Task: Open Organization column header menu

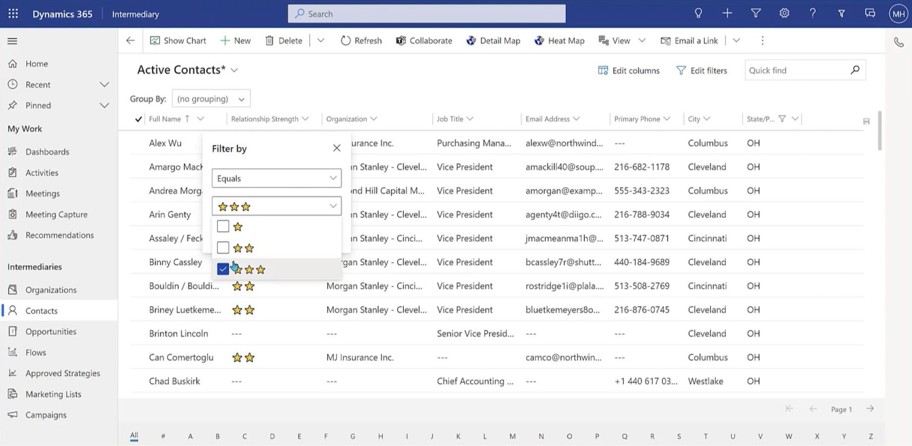Action: pyautogui.click(x=373, y=119)
